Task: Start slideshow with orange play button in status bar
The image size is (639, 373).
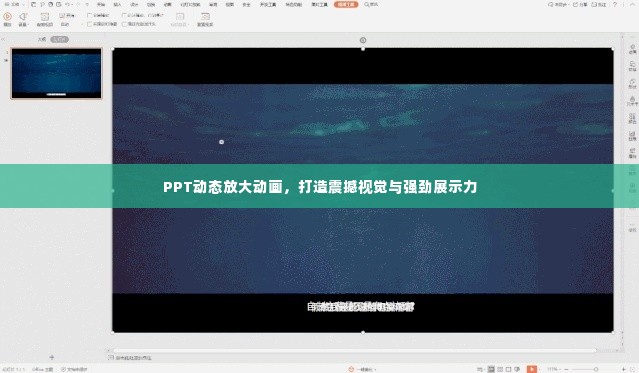Action: (x=532, y=369)
